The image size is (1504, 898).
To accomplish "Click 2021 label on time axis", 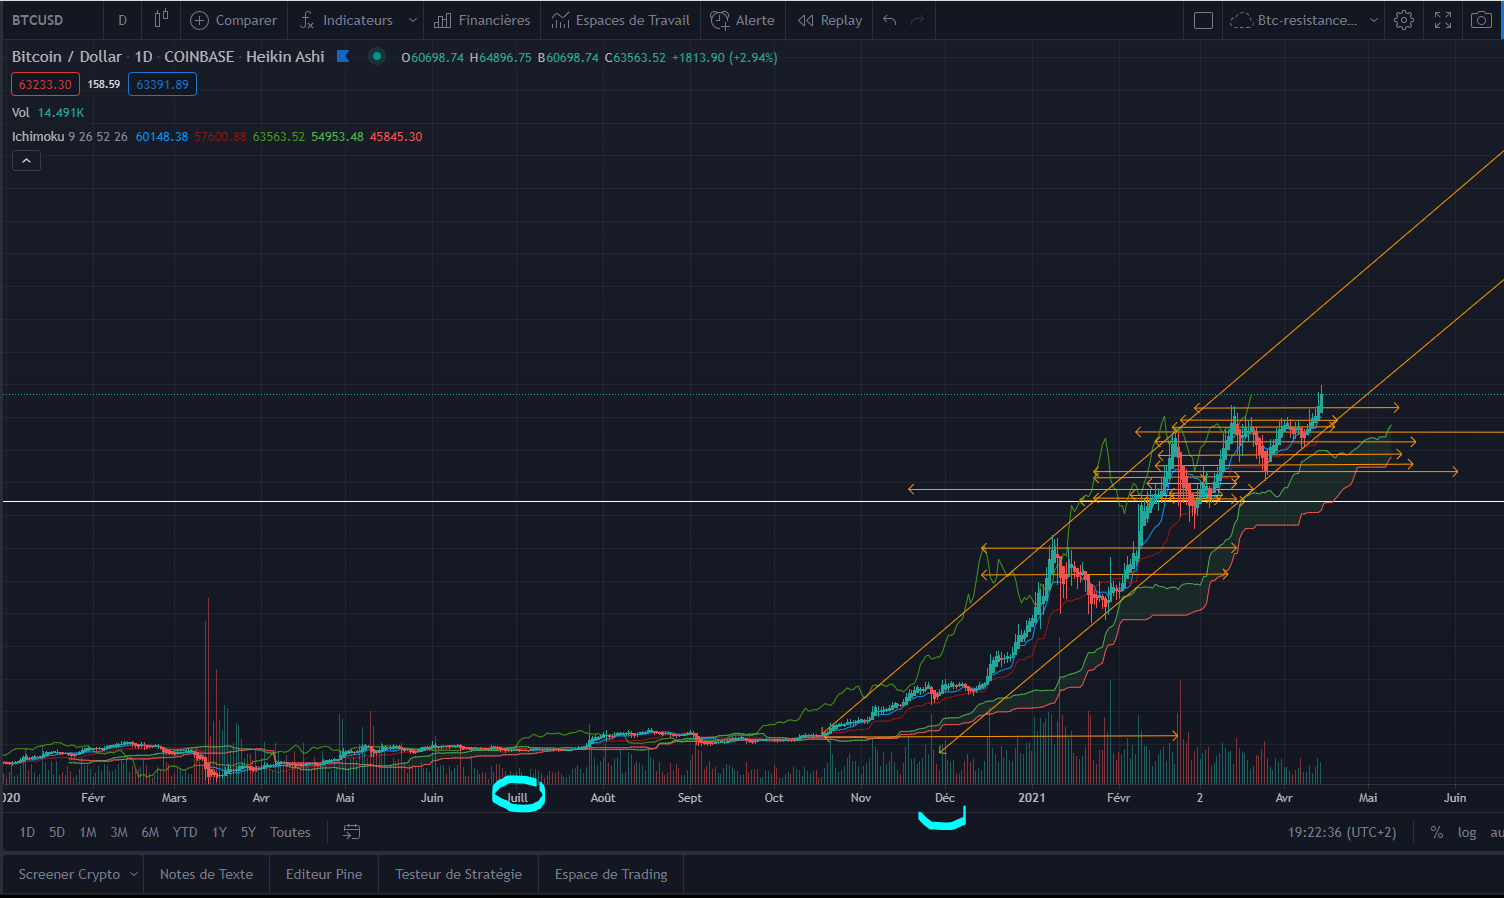I will pyautogui.click(x=1032, y=797).
